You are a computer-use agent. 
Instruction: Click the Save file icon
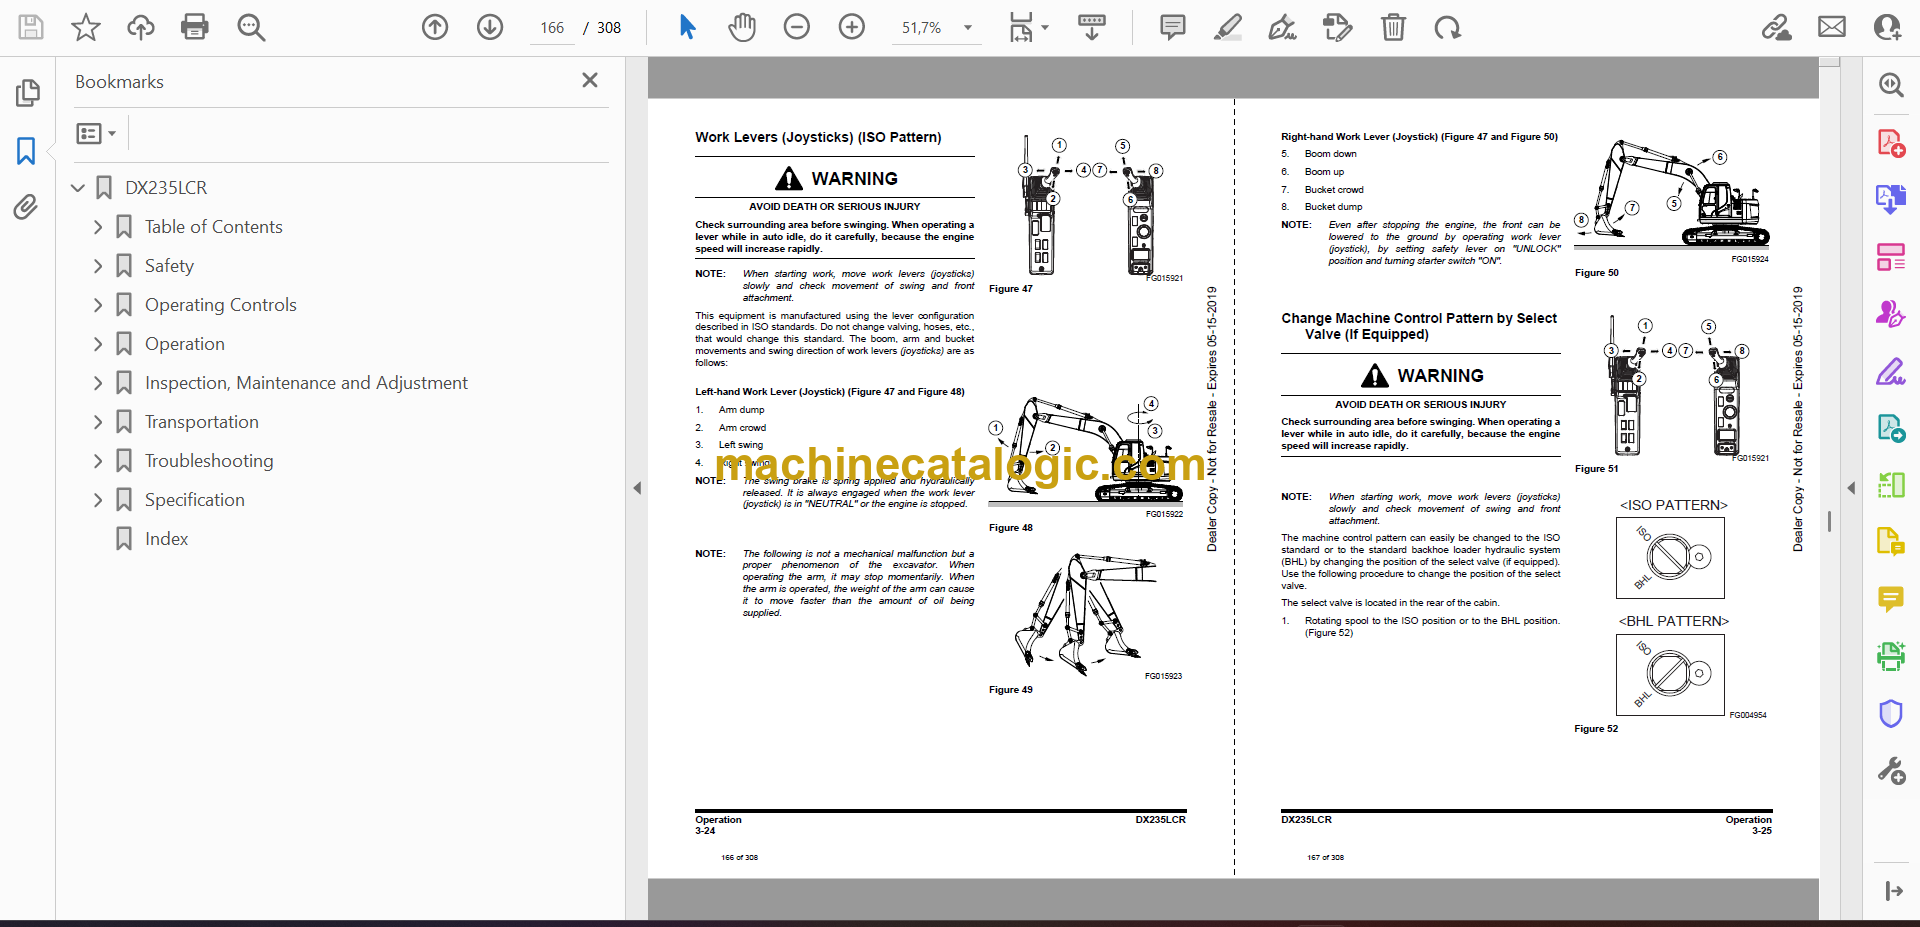pyautogui.click(x=31, y=27)
